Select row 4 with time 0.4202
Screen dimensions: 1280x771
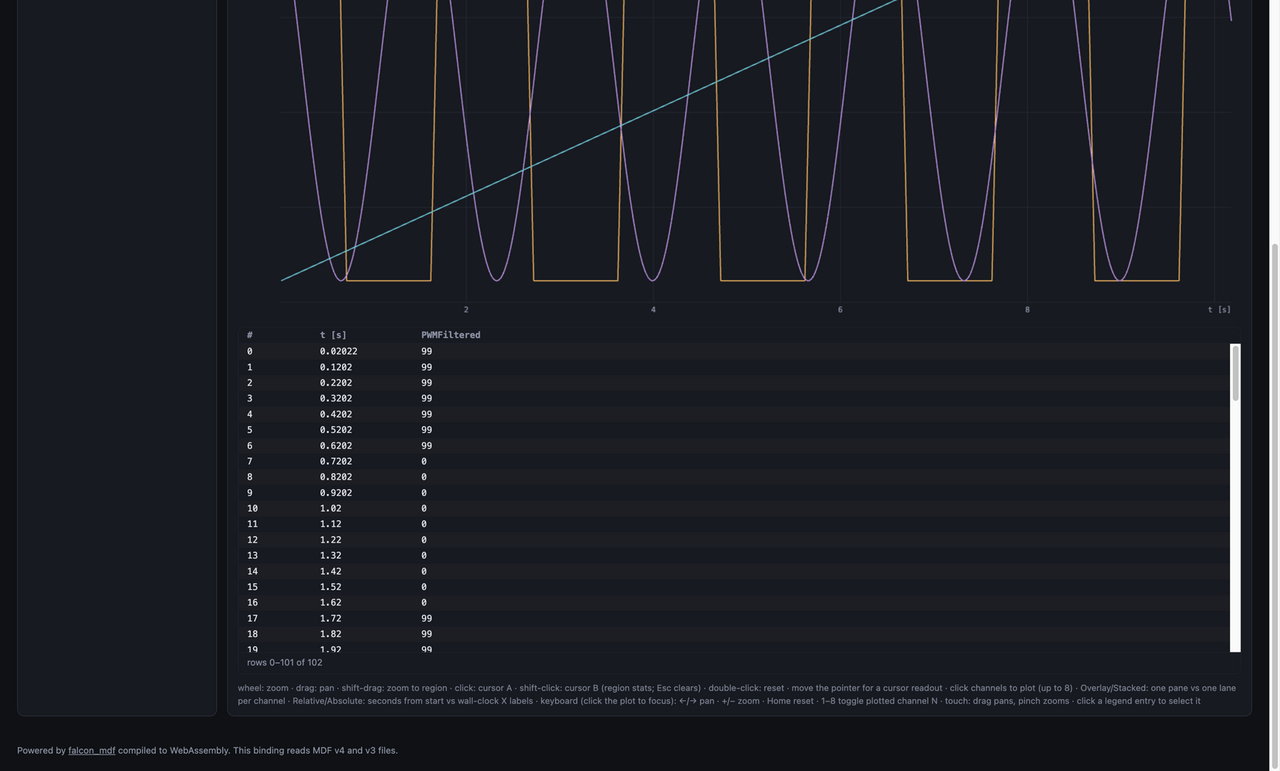coord(736,414)
